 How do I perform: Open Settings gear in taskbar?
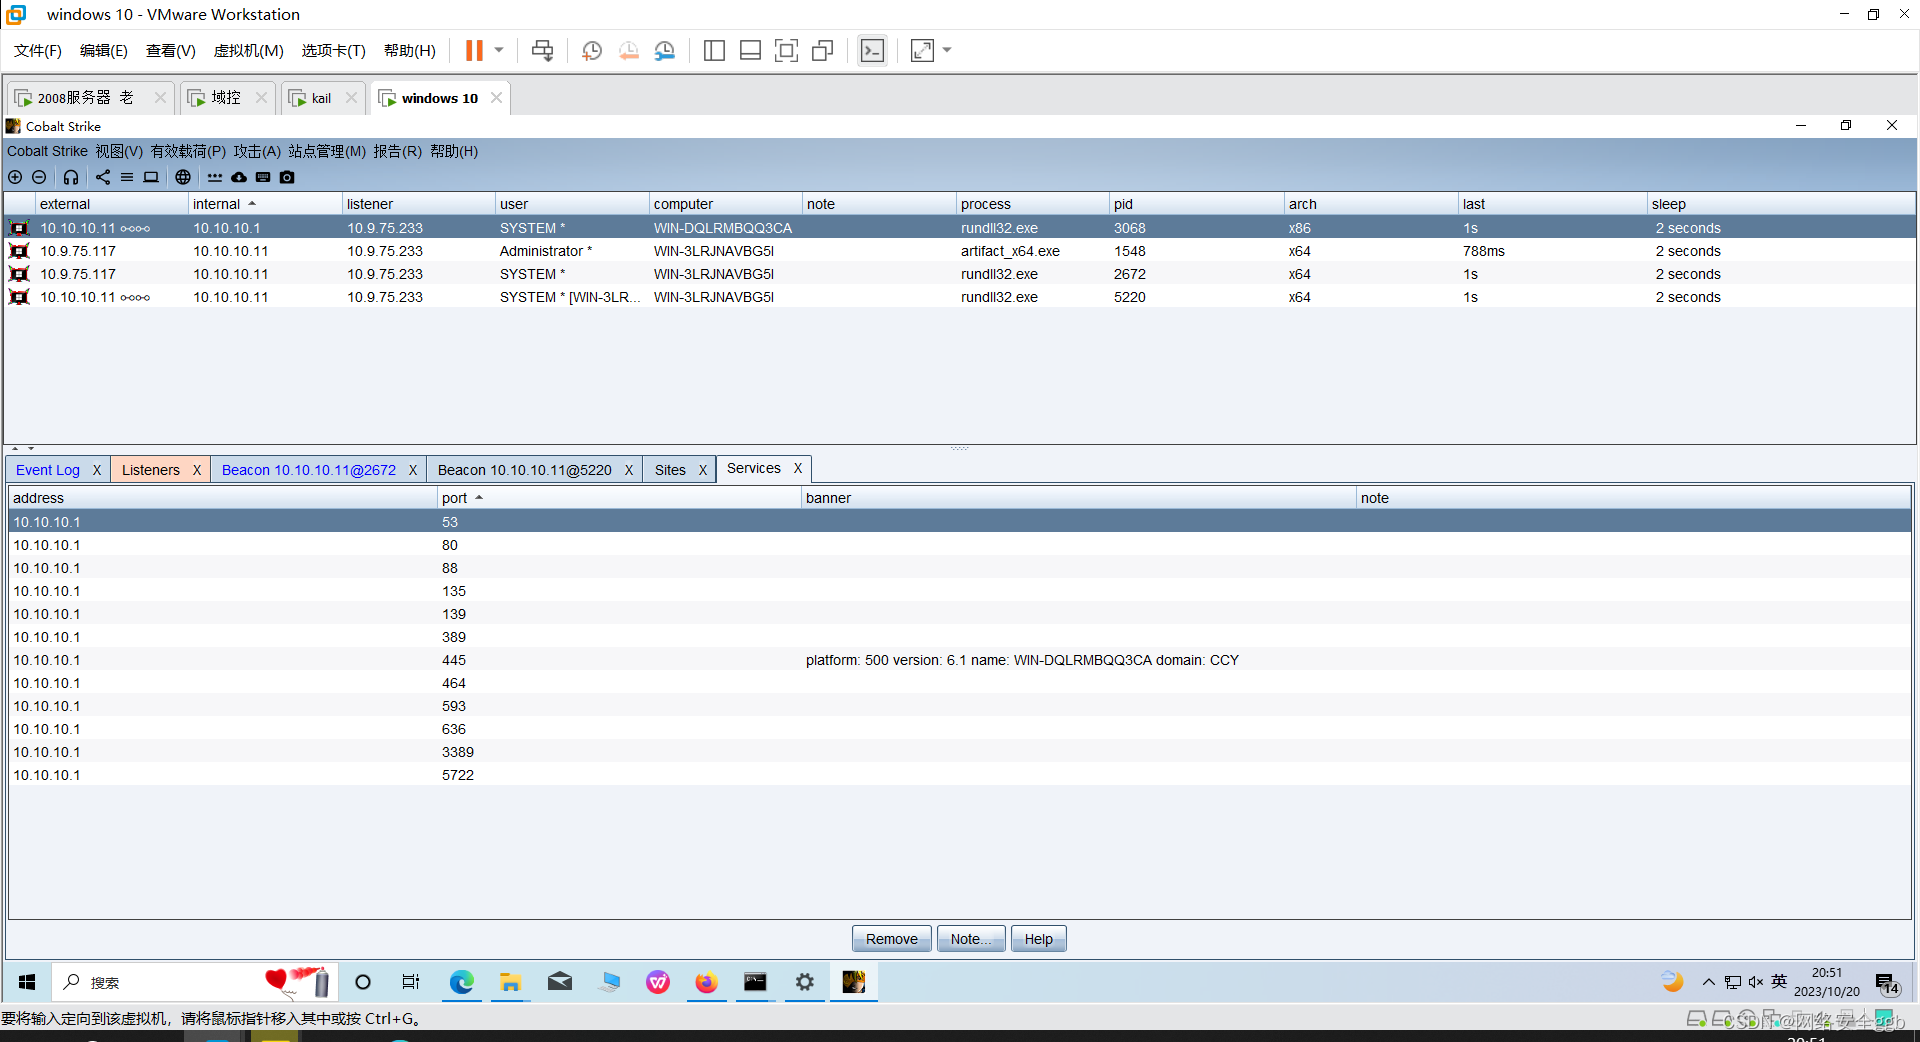coord(804,982)
